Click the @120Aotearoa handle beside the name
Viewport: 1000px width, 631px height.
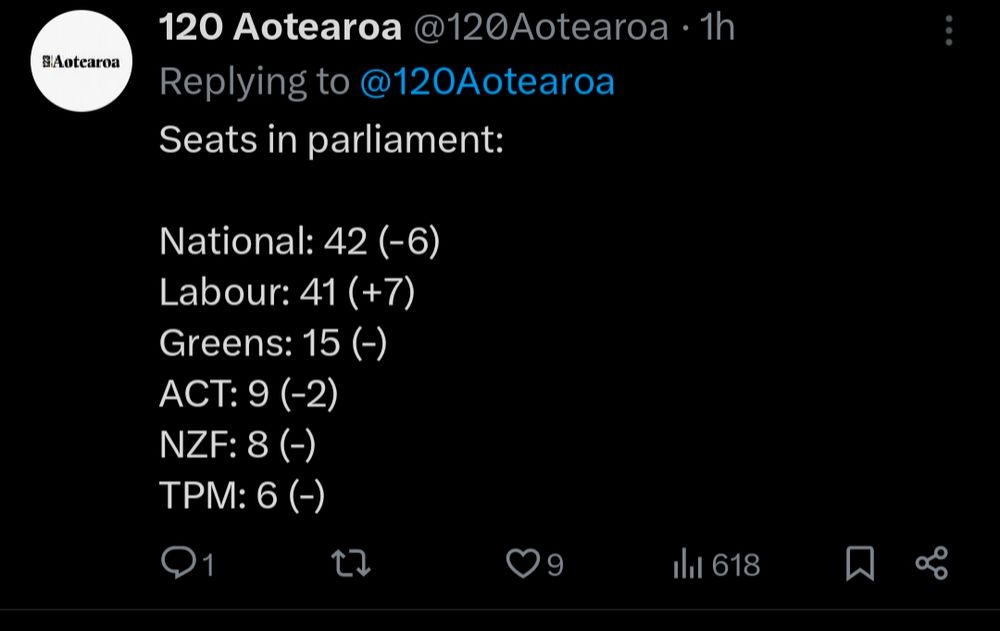click(542, 27)
